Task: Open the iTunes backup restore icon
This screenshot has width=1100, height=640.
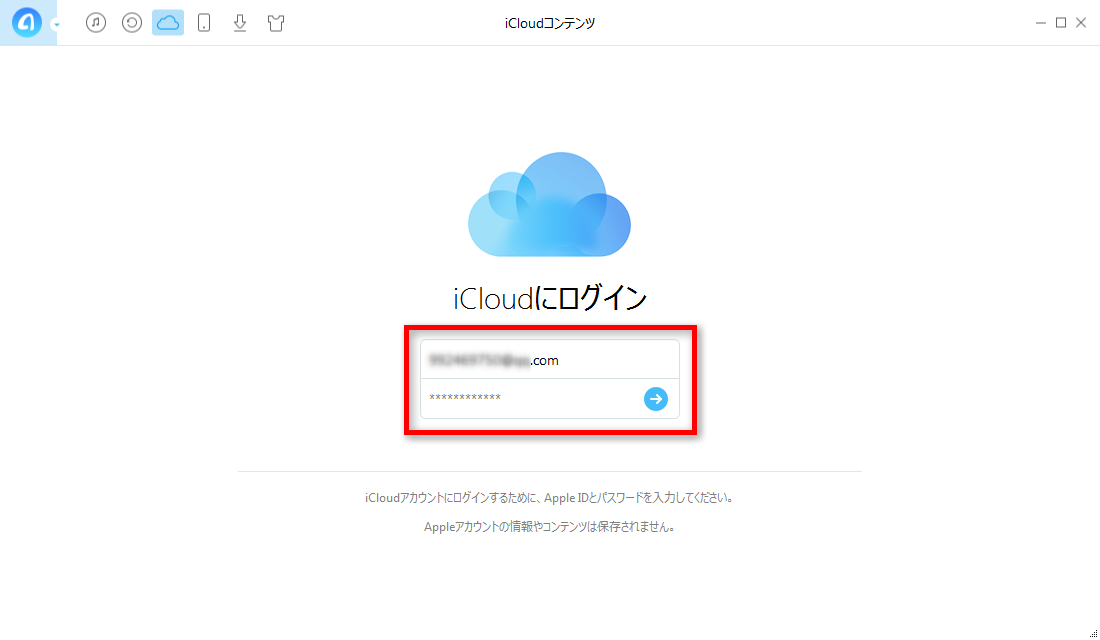Action: pos(132,22)
